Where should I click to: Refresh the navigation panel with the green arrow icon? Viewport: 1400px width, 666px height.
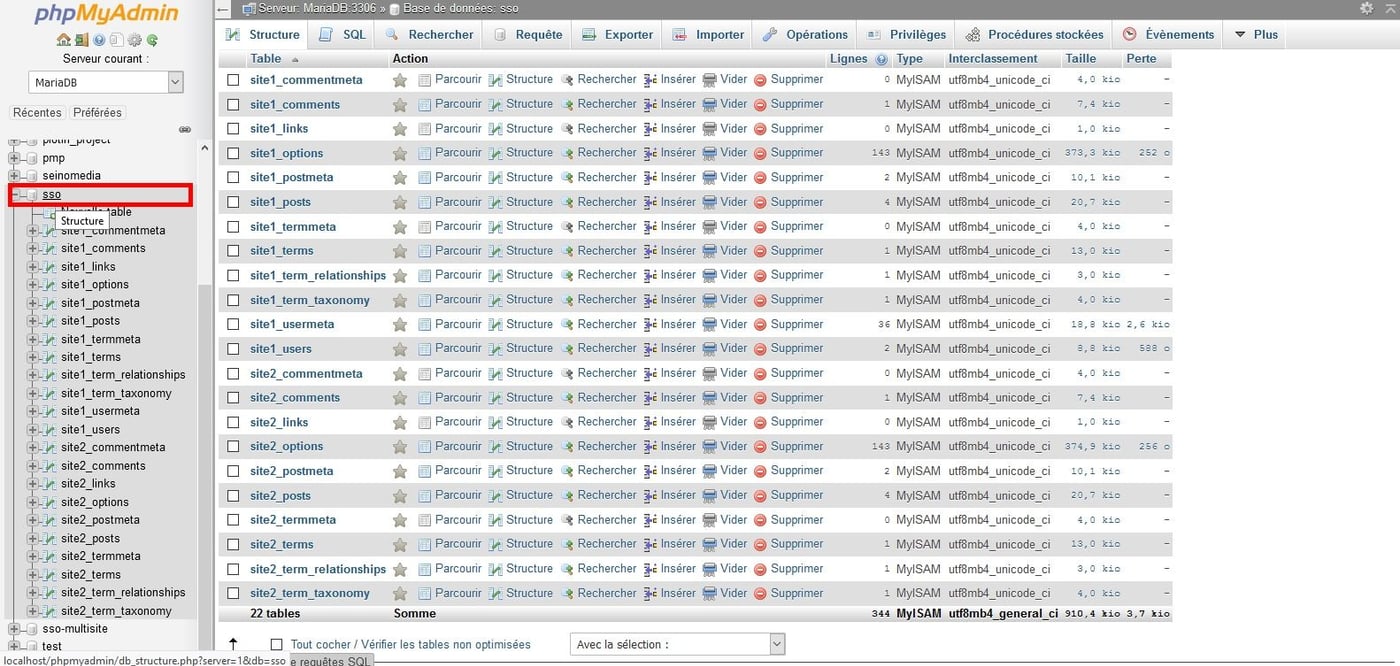click(x=152, y=38)
